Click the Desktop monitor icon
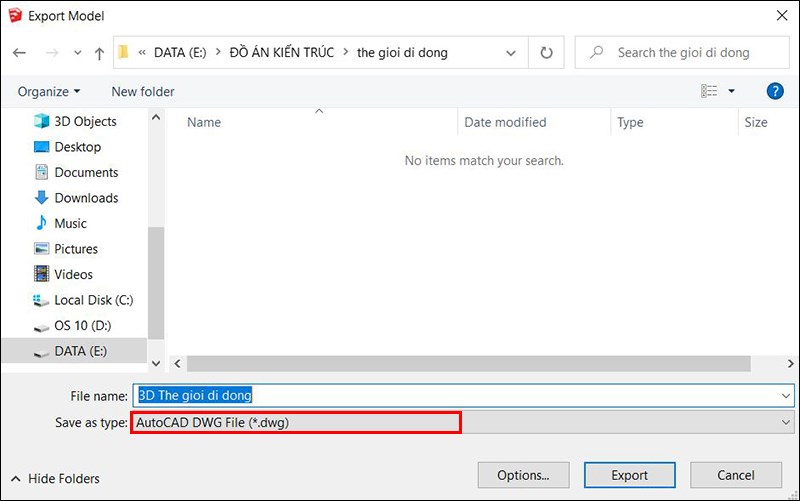 tap(41, 147)
